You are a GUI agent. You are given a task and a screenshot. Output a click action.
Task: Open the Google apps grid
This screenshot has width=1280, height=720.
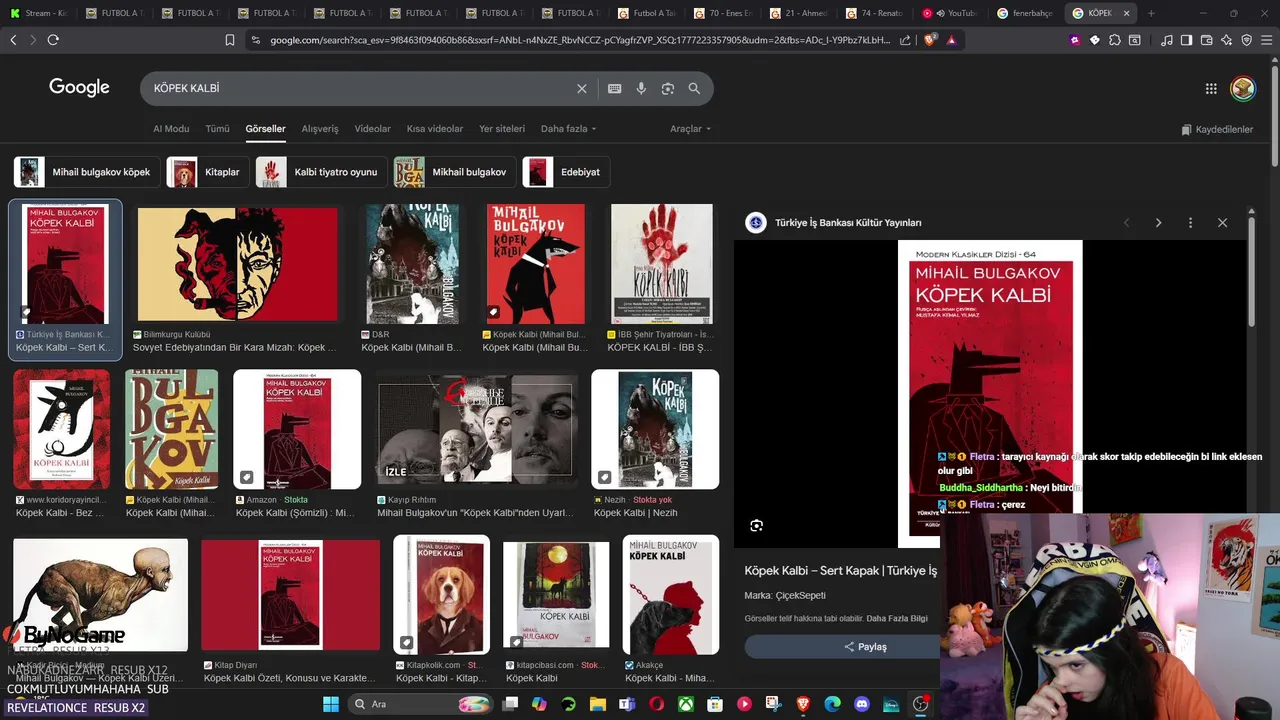(1211, 88)
